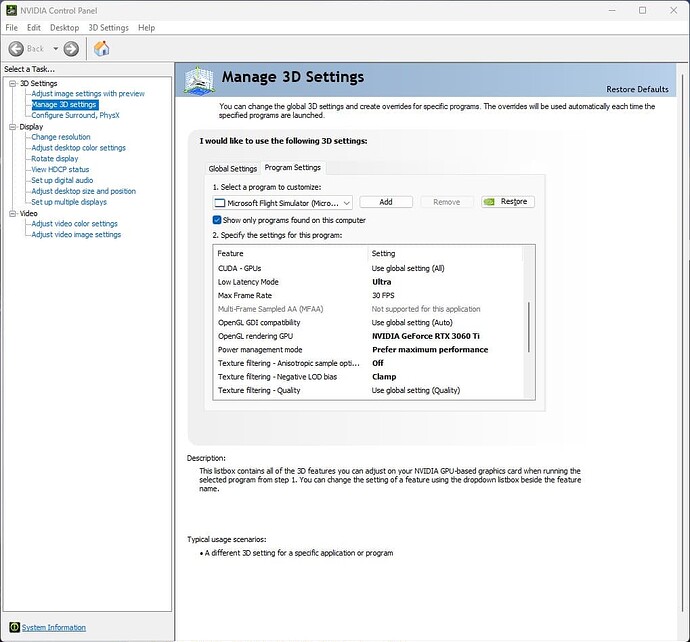Image resolution: width=690 pixels, height=642 pixels.
Task: Click the Forward arrow navigation icon
Action: [71, 48]
